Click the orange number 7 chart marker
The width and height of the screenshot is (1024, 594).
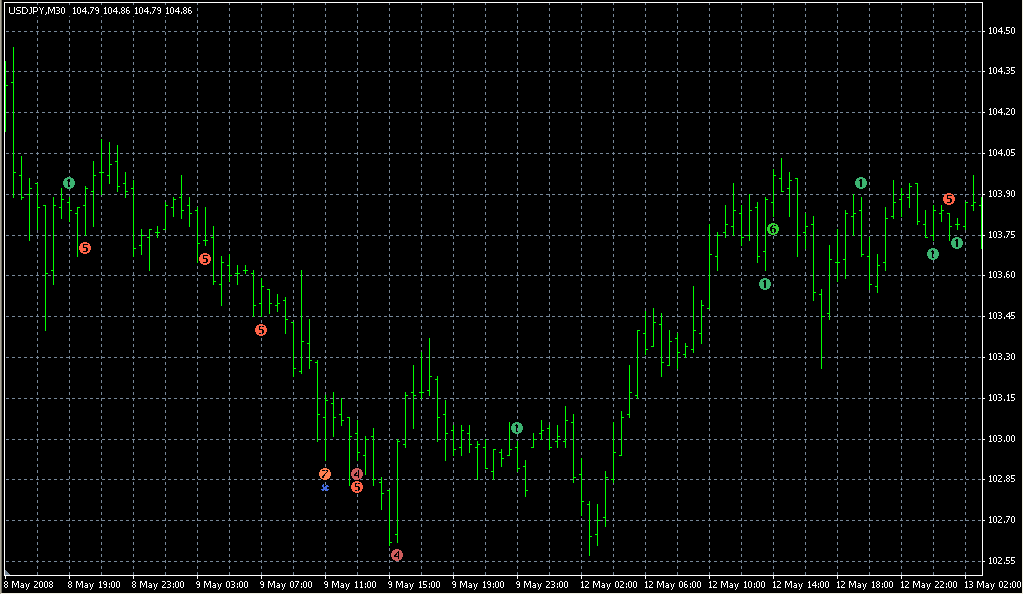click(x=325, y=474)
